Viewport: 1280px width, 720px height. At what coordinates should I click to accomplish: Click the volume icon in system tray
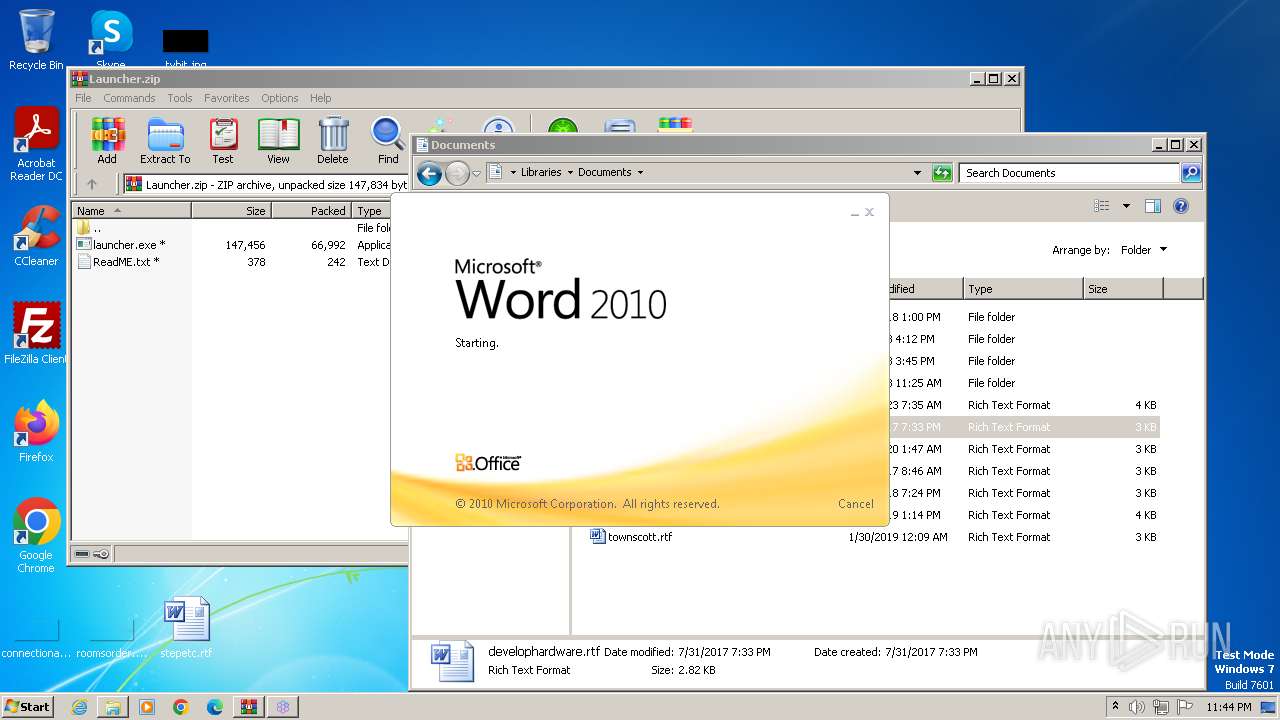[1137, 707]
